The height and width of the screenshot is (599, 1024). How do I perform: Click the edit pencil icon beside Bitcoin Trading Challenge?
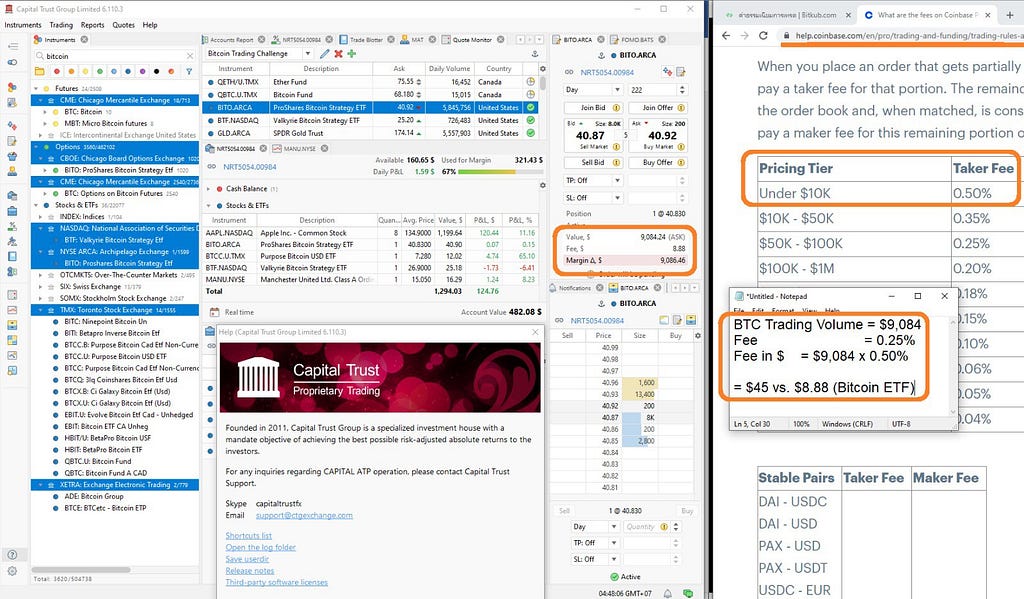pos(325,54)
